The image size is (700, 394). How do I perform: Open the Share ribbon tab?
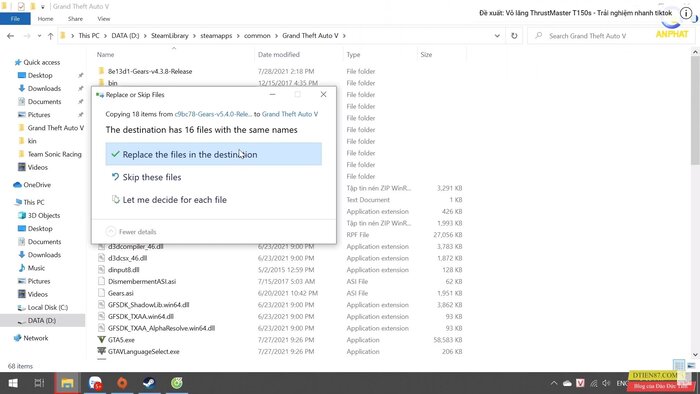point(75,19)
